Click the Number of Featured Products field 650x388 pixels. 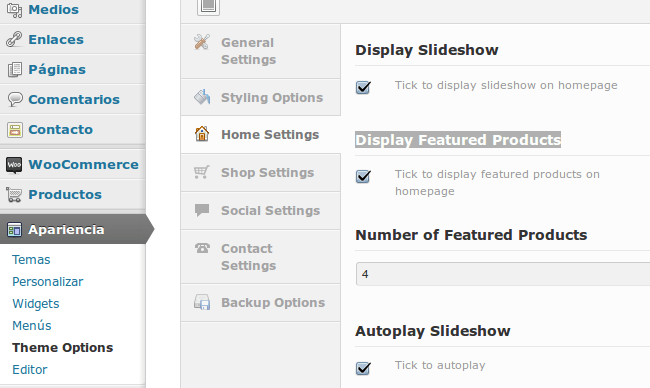tap(503, 274)
